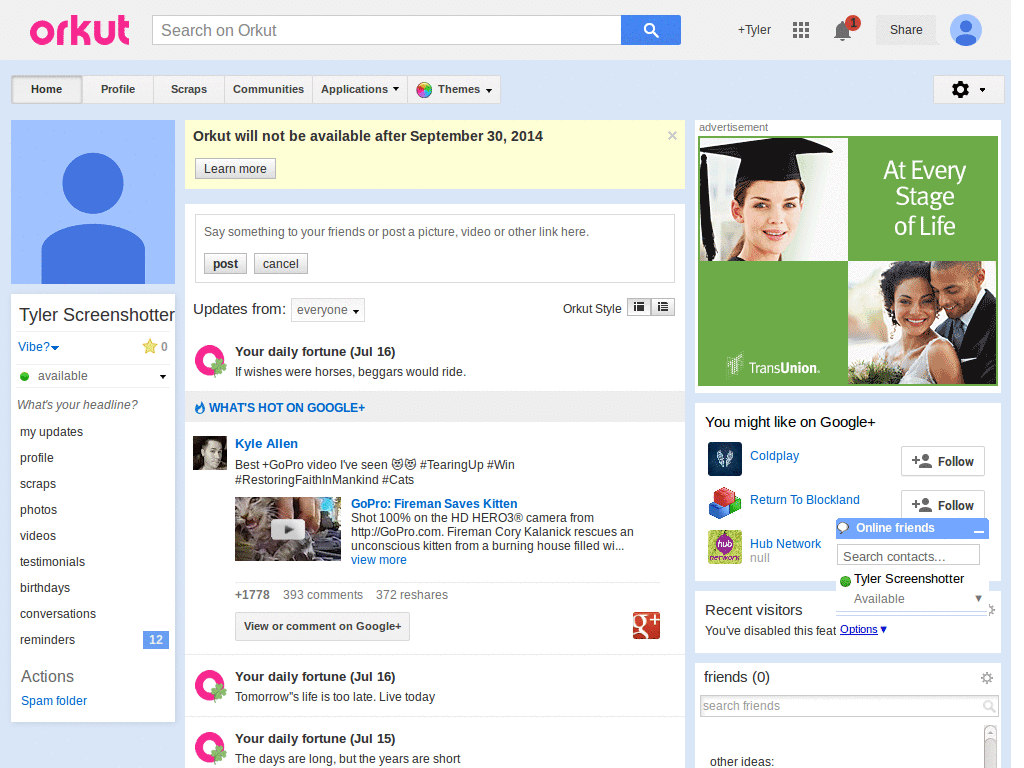Click the Hub Network icon
The width and height of the screenshot is (1024, 768).
pyautogui.click(x=724, y=547)
